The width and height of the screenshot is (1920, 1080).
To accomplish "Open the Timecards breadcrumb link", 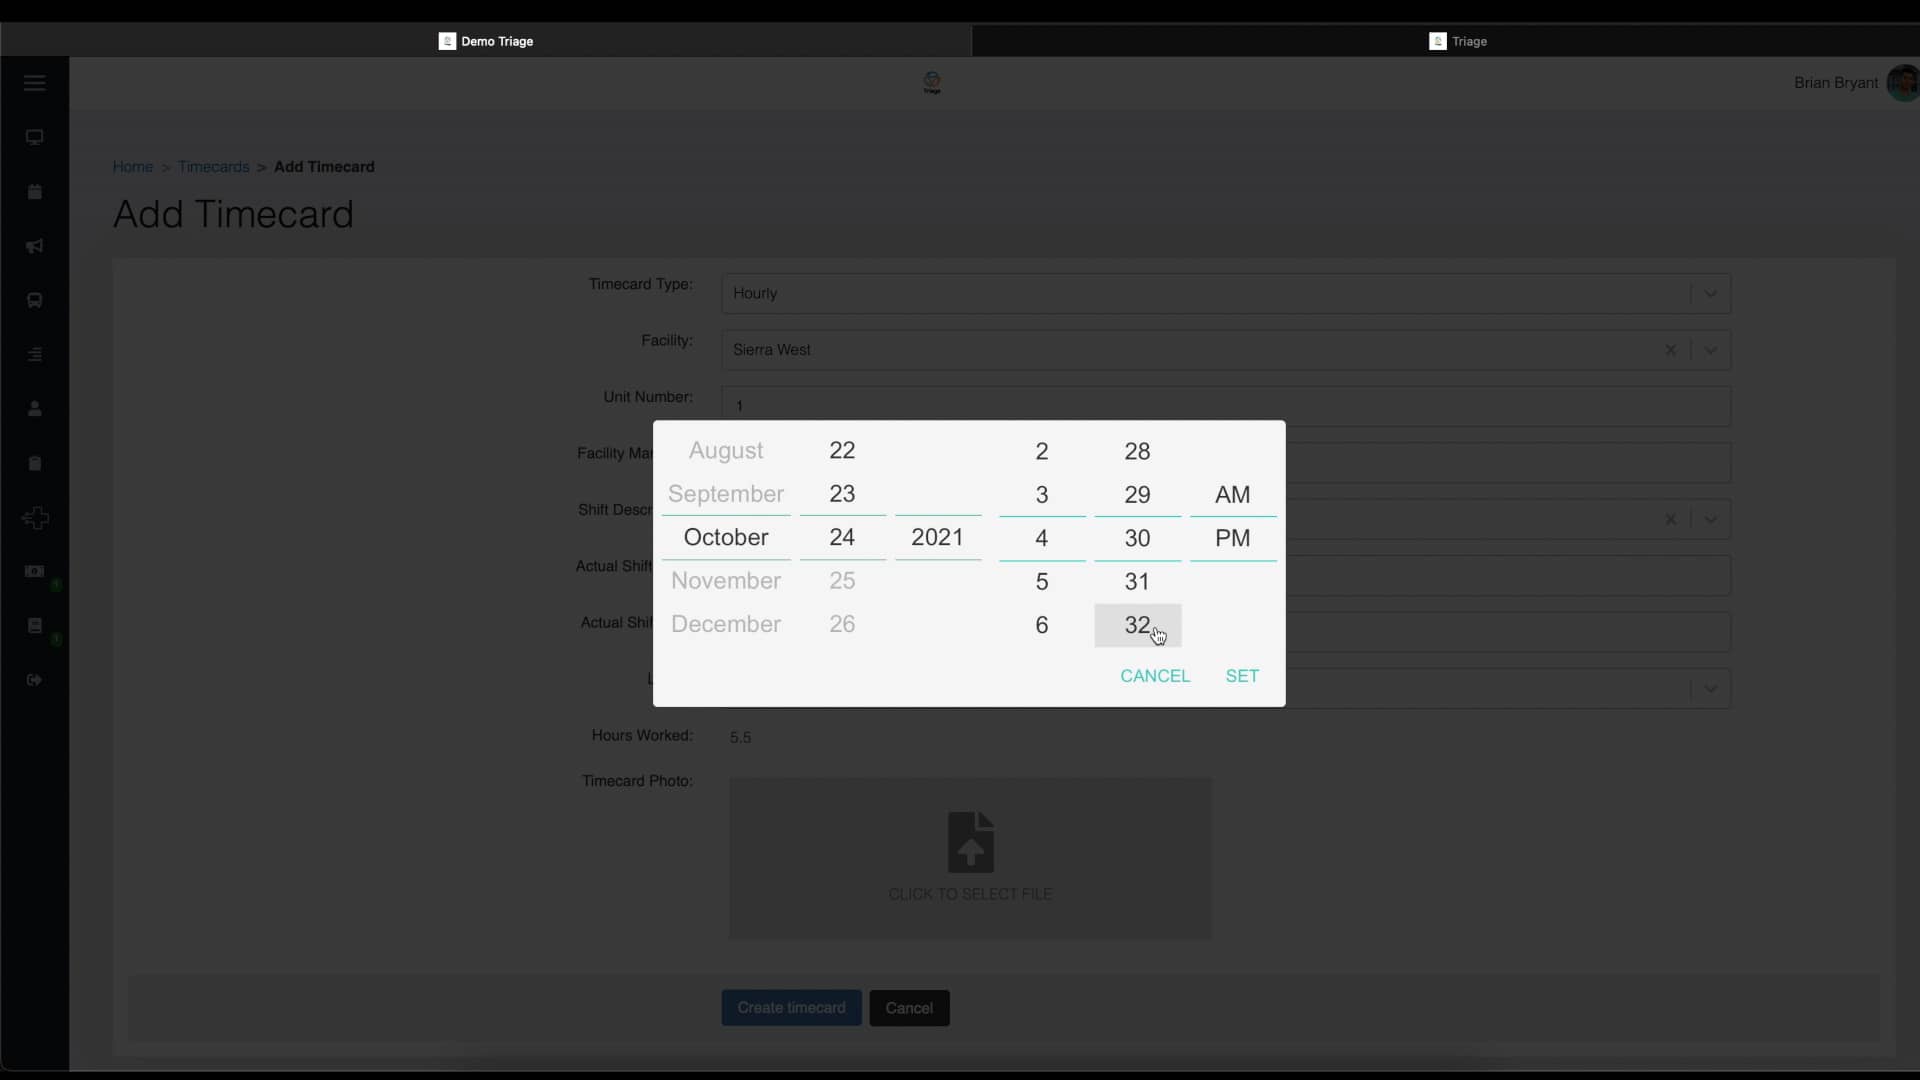I will (x=213, y=166).
